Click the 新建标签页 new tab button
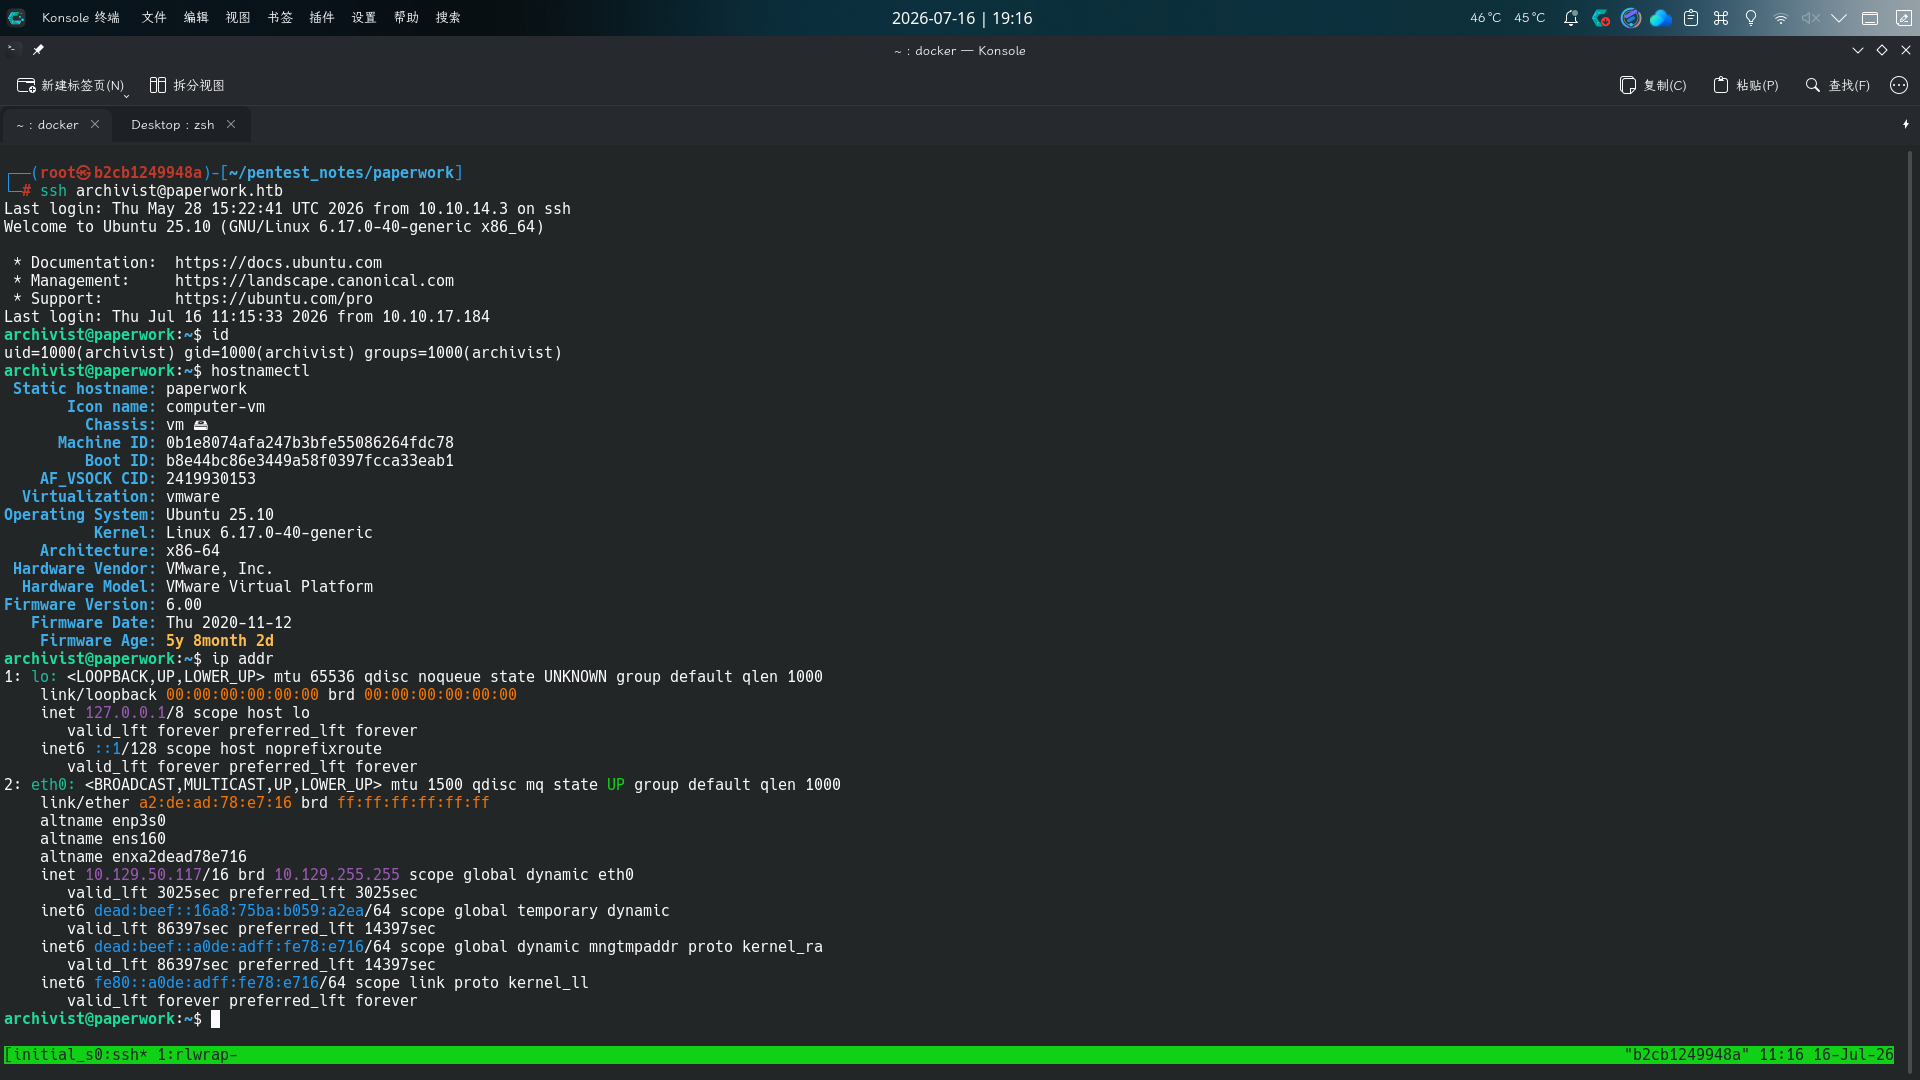Screen dimensions: 1920x1080 (70, 85)
